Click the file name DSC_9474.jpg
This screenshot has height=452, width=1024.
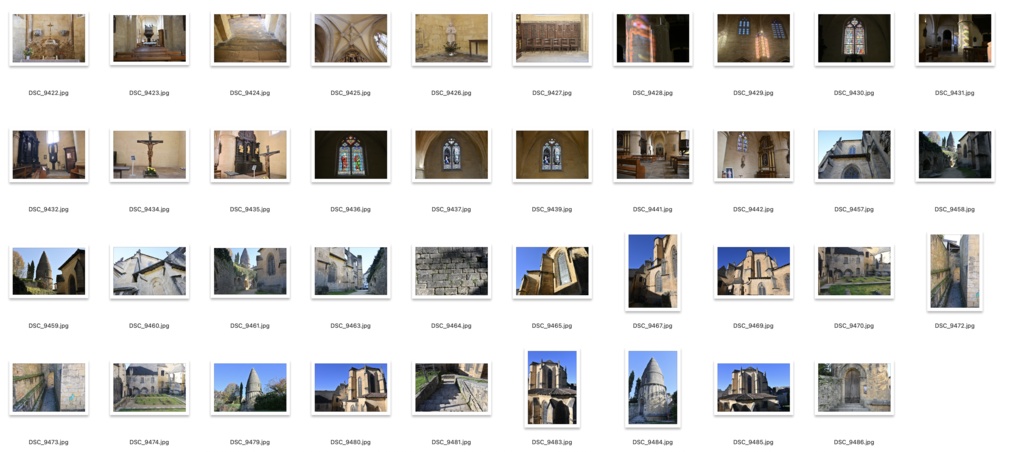pos(149,442)
